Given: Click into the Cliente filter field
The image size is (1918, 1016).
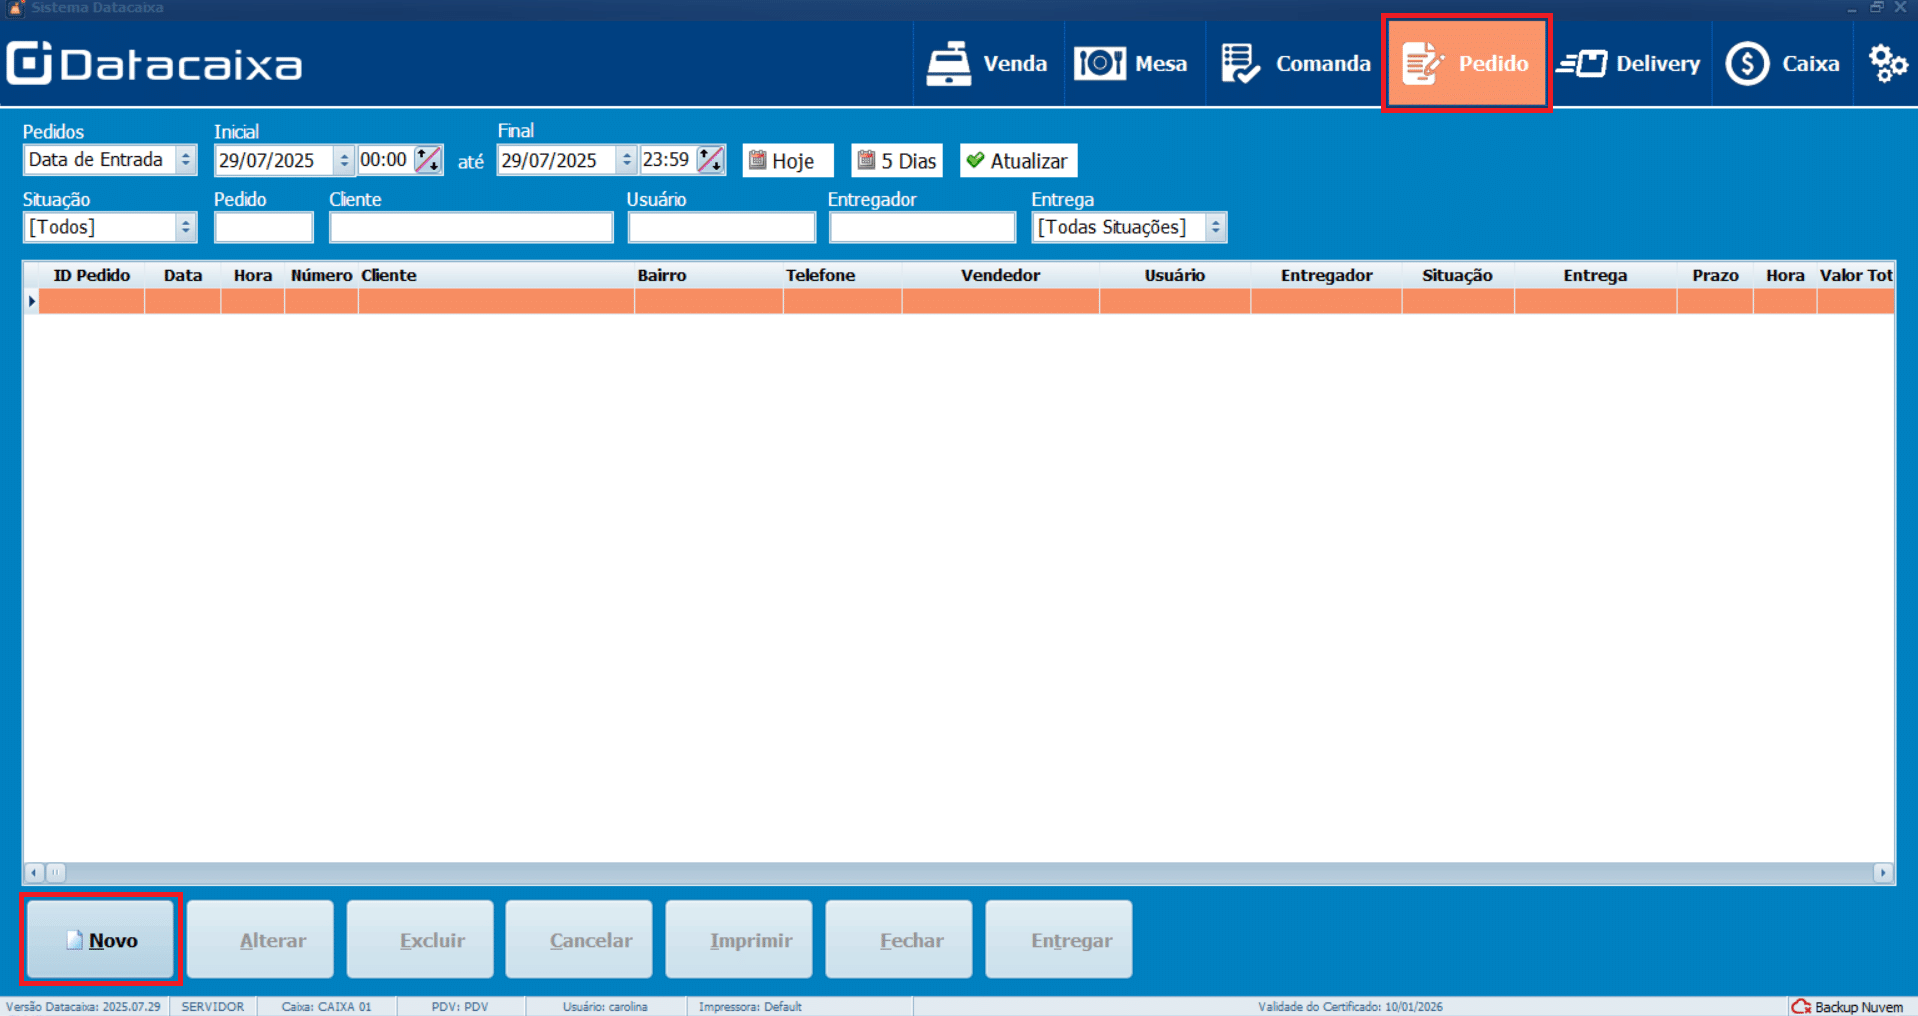Looking at the screenshot, I should 471,228.
